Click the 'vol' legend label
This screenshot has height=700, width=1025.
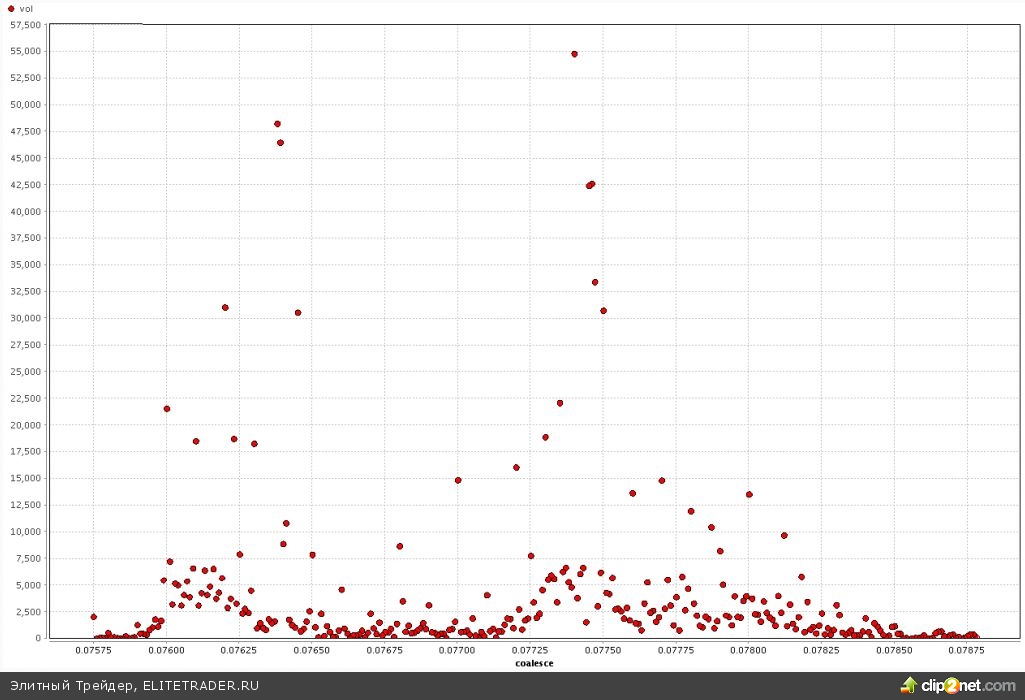tap(26, 9)
